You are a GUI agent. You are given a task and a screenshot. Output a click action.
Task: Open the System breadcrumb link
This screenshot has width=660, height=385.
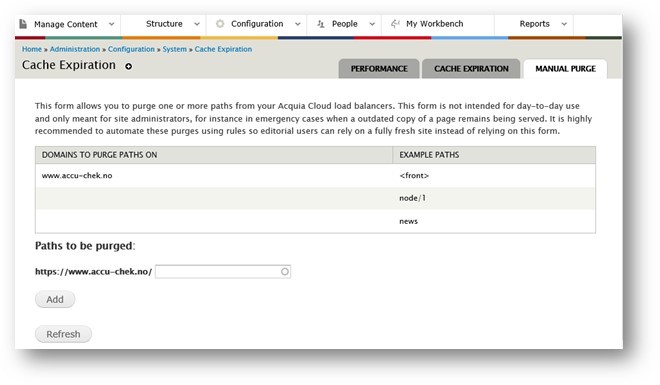point(174,49)
